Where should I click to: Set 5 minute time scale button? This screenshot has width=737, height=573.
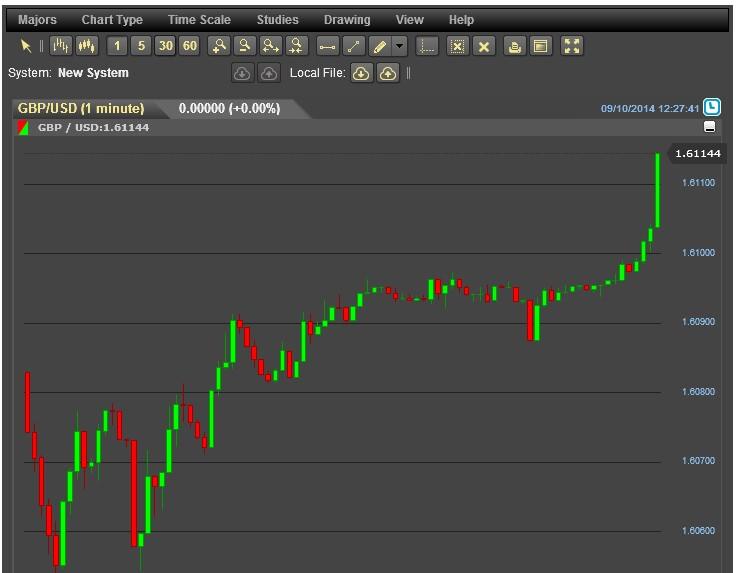tap(141, 46)
